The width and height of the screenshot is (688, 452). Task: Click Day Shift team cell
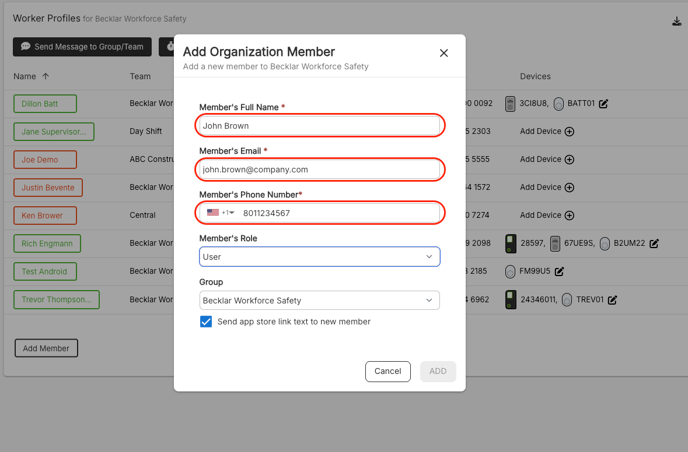click(x=146, y=131)
